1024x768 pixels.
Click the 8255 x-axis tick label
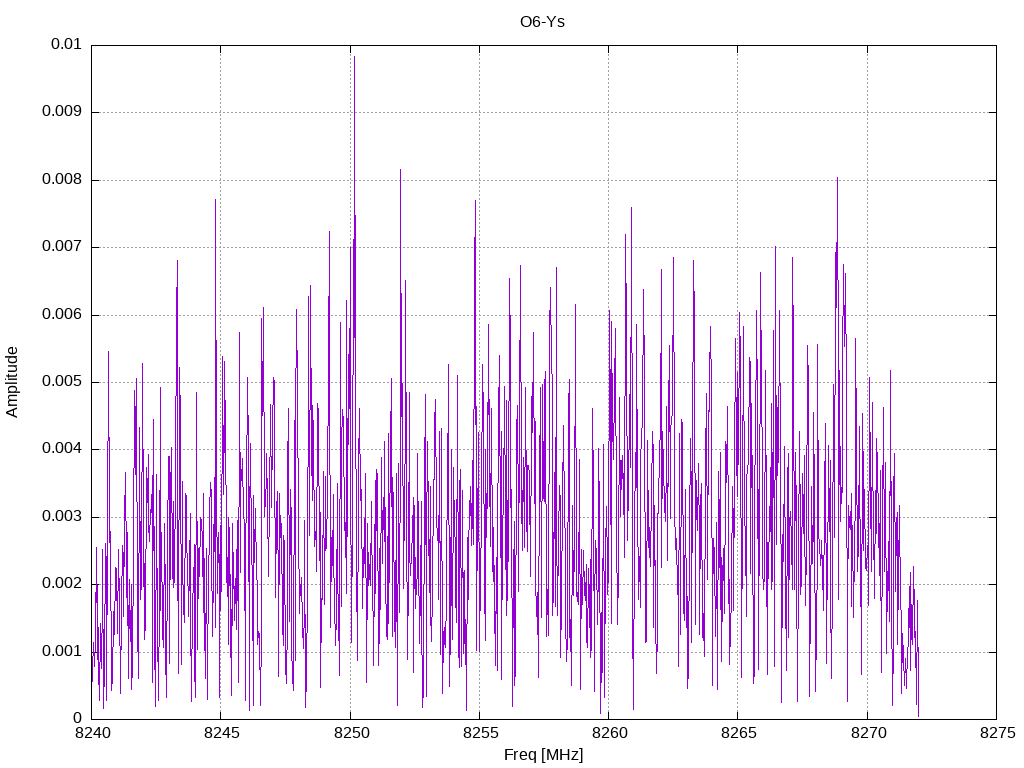click(x=480, y=733)
